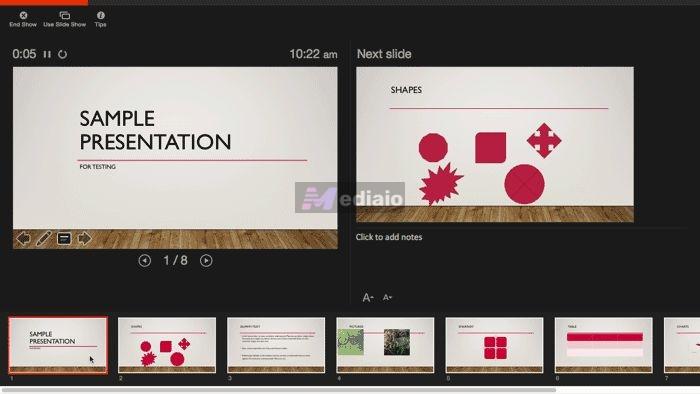Increase notes font size

click(368, 297)
